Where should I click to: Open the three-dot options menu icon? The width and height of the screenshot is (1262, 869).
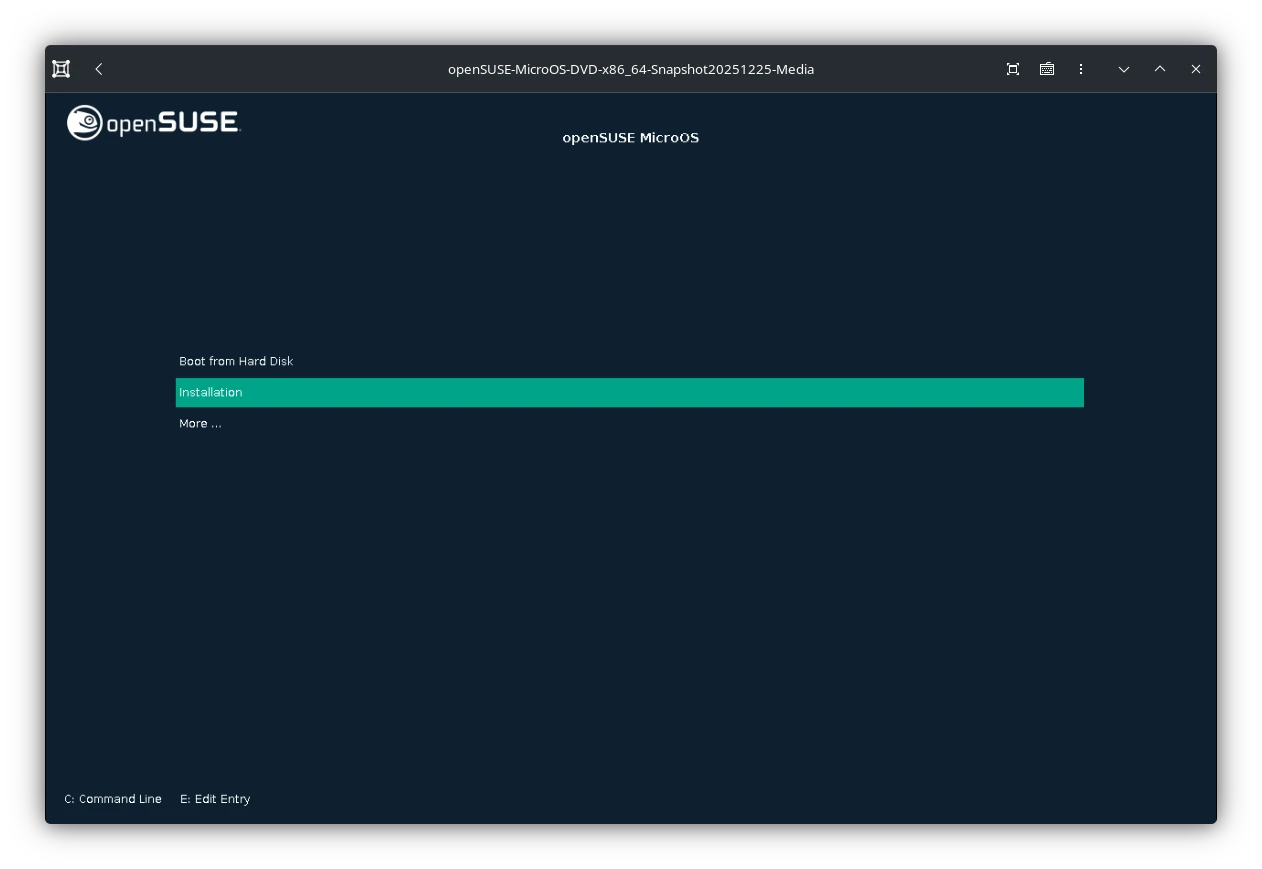coord(1081,69)
